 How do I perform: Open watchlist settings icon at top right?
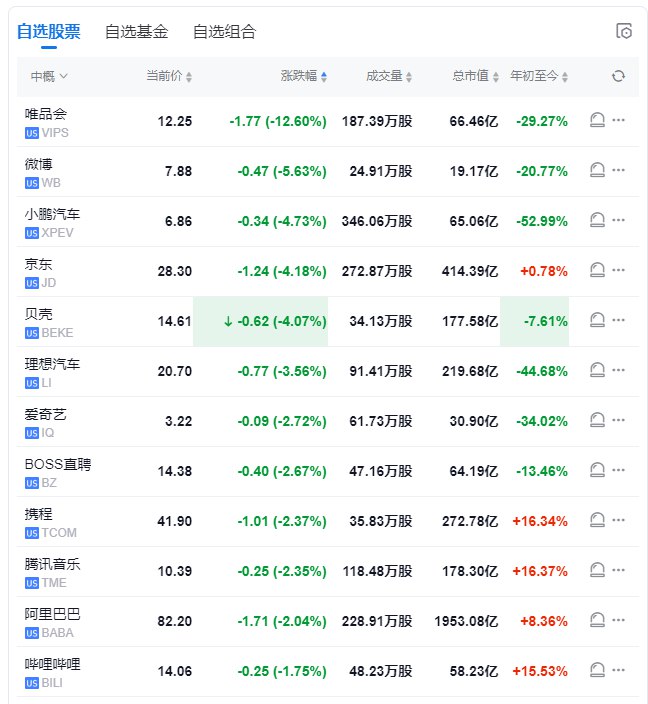[624, 31]
